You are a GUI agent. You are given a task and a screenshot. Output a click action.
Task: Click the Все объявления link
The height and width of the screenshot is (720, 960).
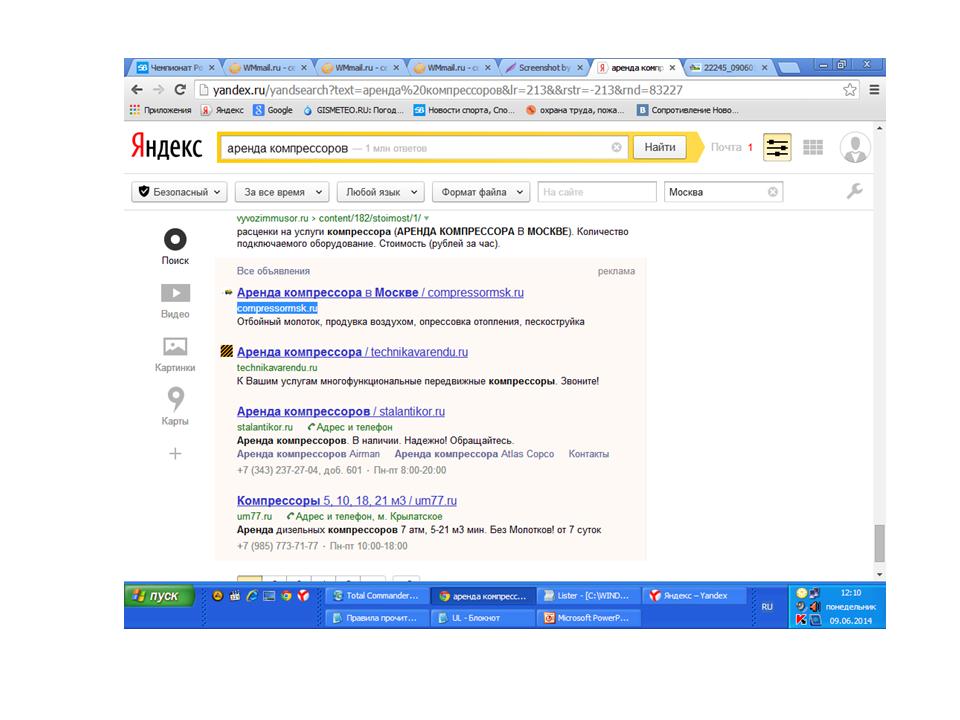273,271
